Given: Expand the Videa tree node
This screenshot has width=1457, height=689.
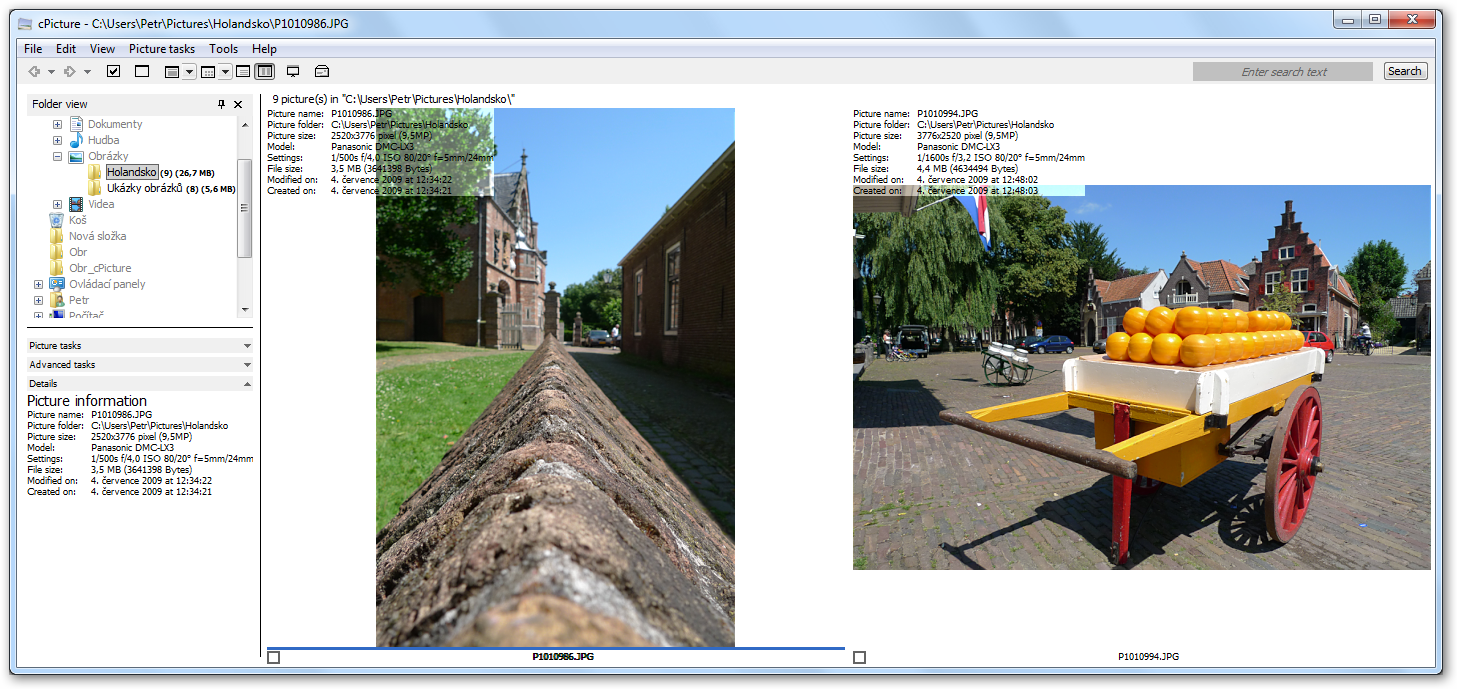Looking at the screenshot, I should pos(57,205).
